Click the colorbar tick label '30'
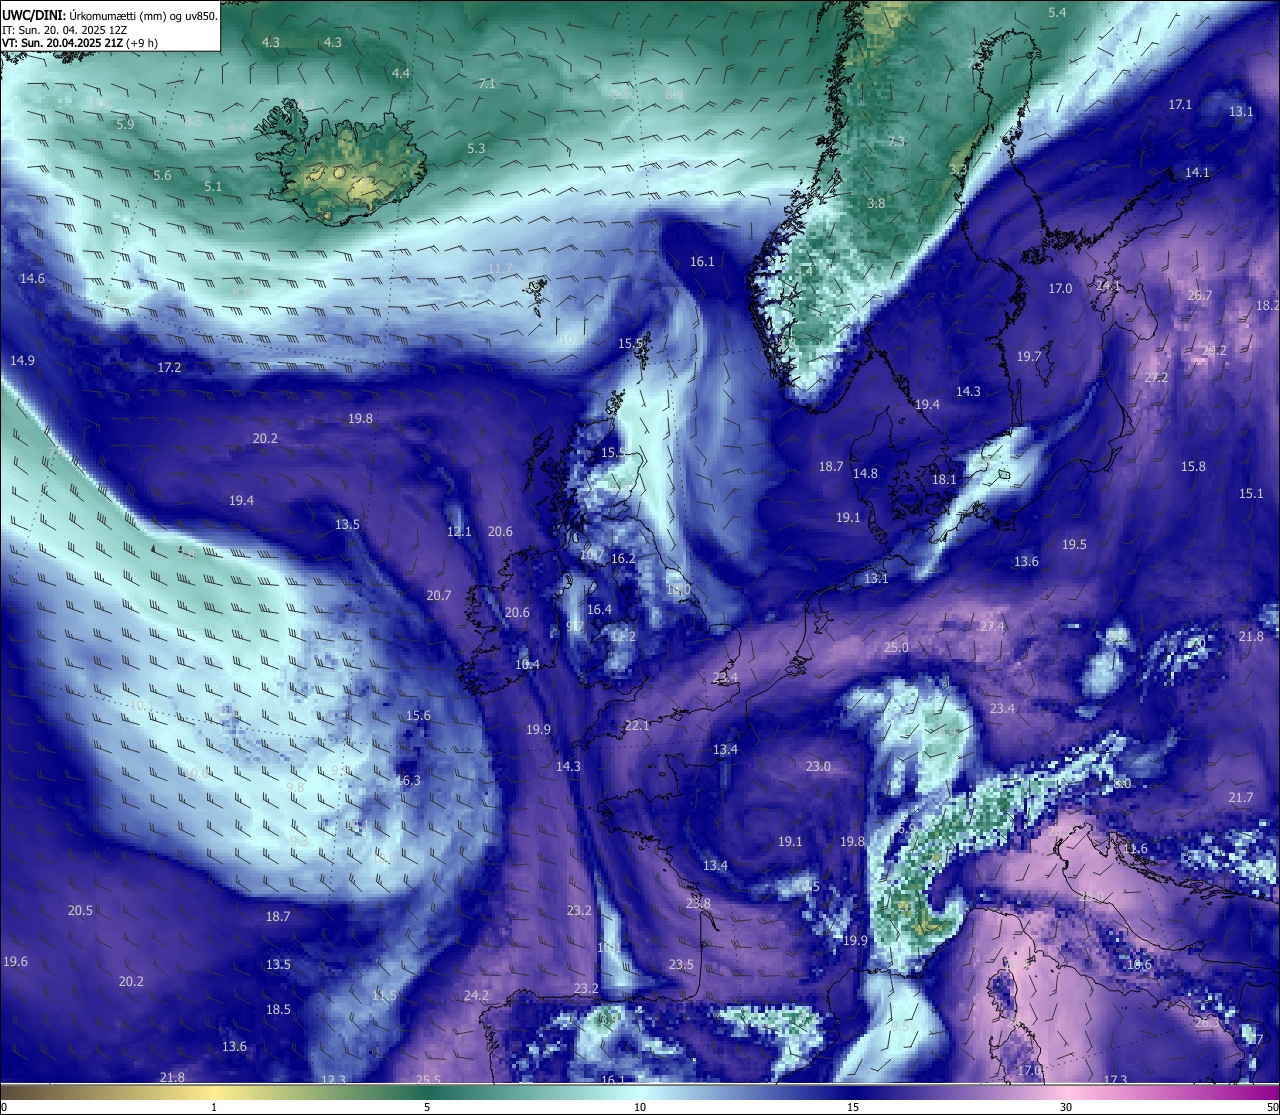The image size is (1280, 1115). [1066, 1107]
